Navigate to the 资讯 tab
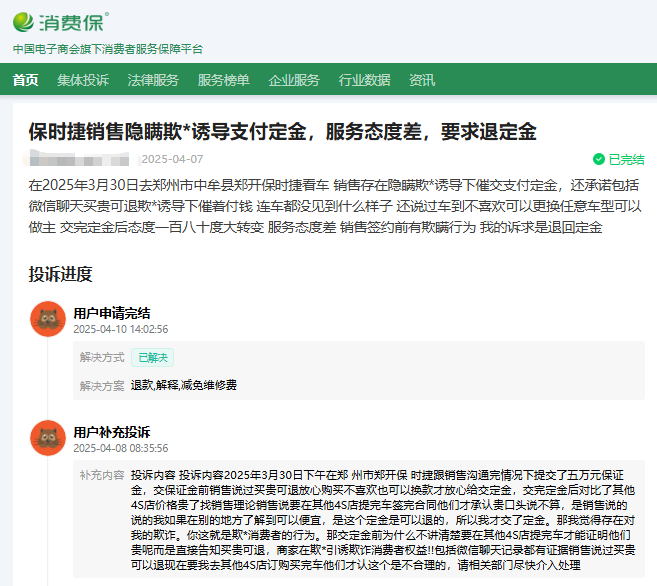Image resolution: width=657 pixels, height=586 pixels. (422, 80)
